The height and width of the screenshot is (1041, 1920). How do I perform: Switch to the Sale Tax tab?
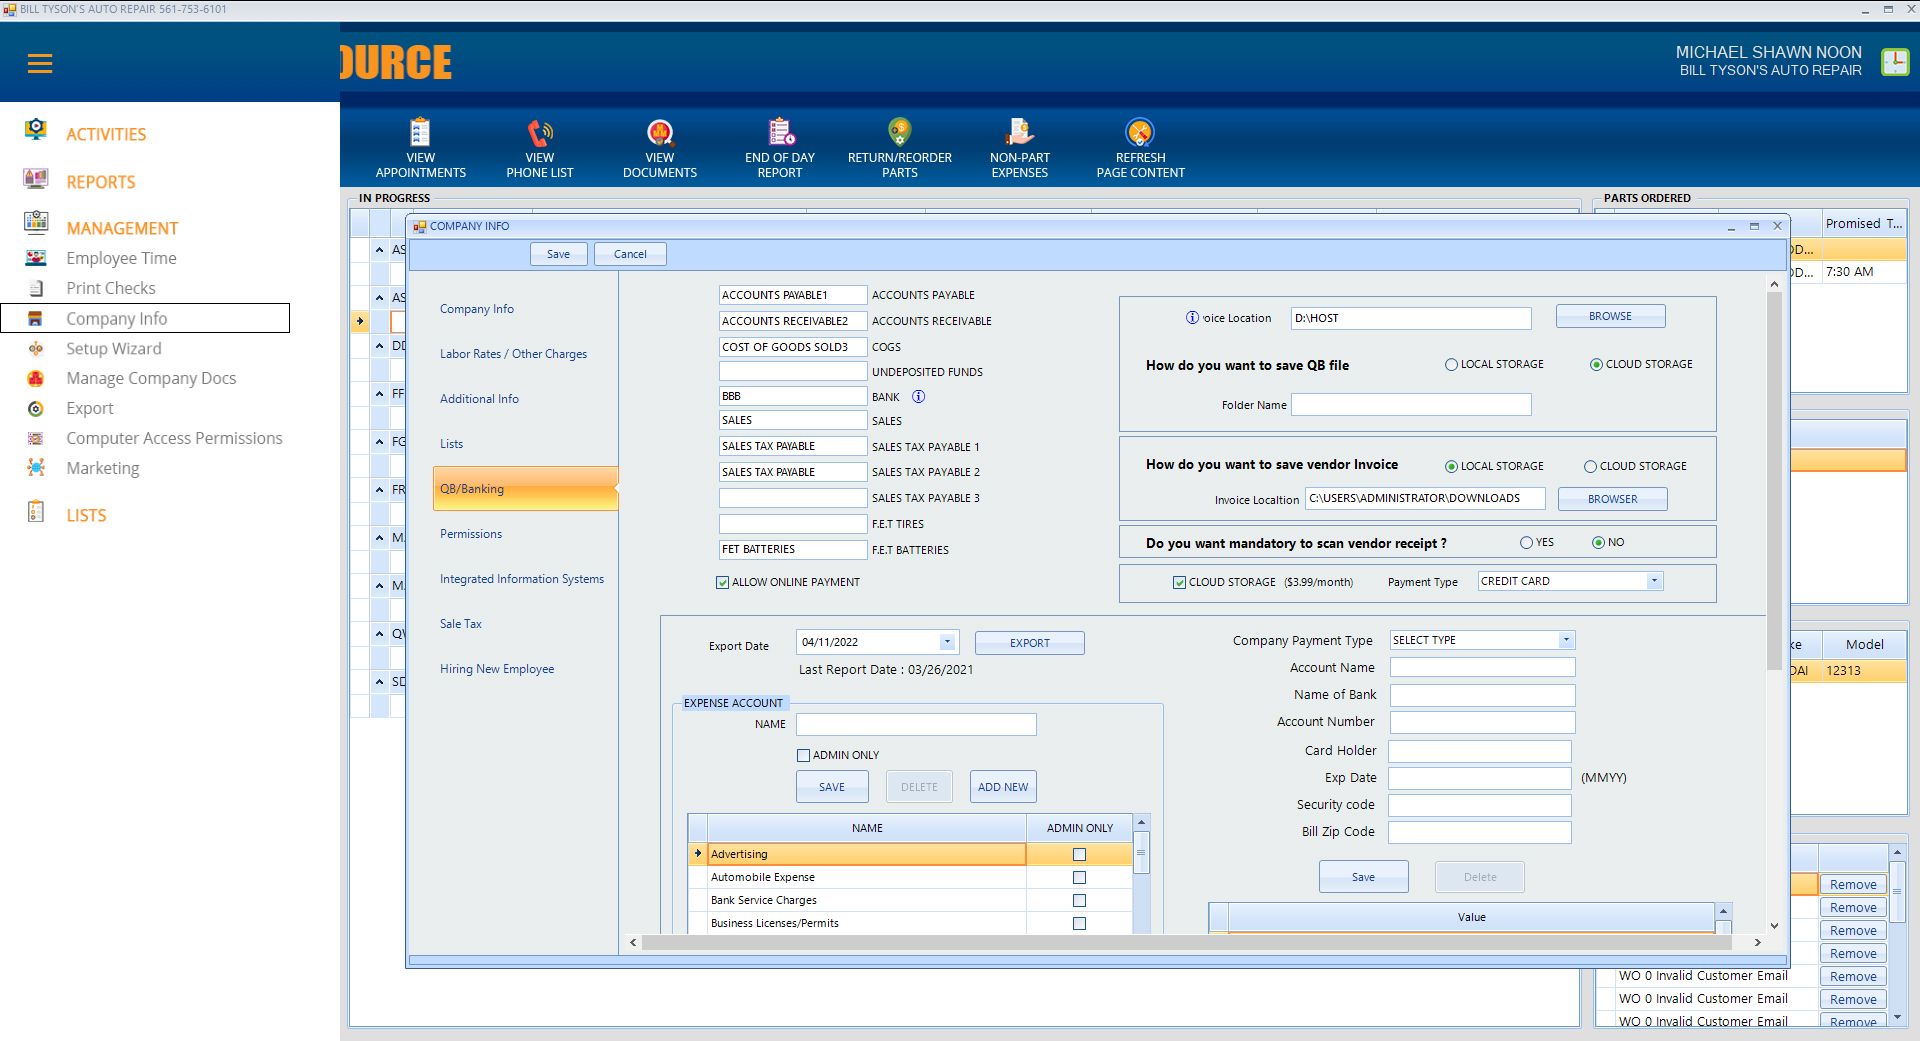[x=461, y=624]
